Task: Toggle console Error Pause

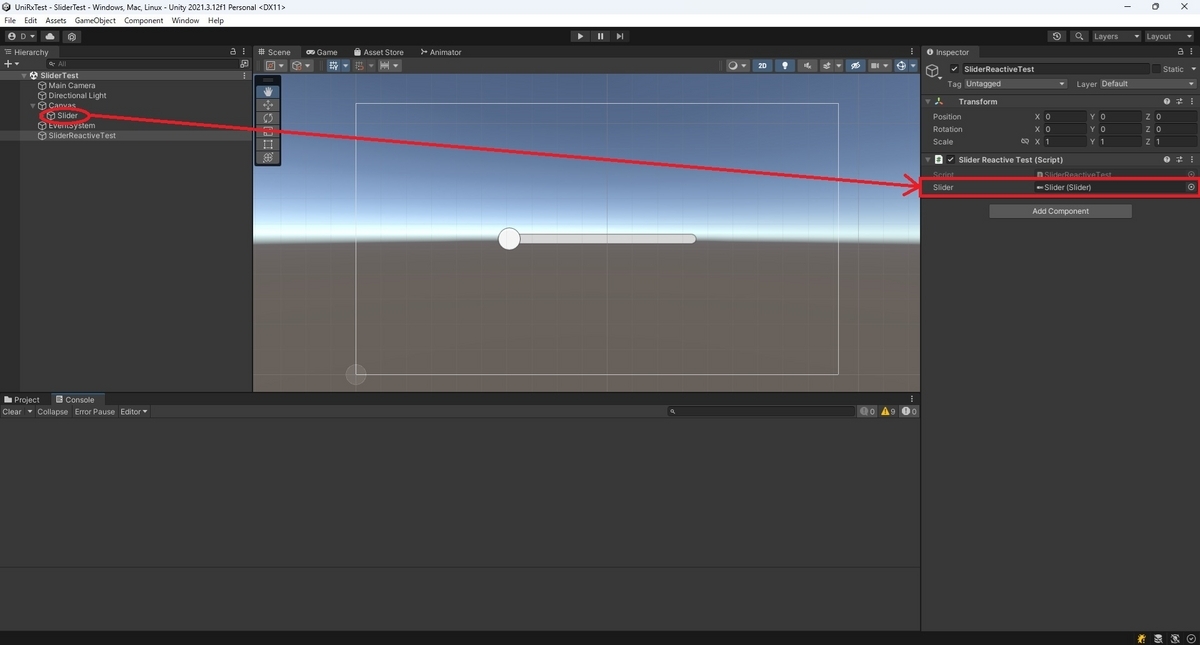Action: point(95,412)
